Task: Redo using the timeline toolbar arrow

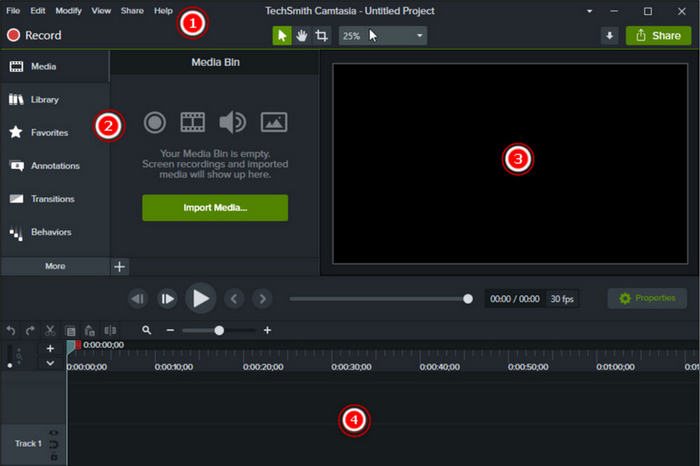Action: pyautogui.click(x=30, y=330)
